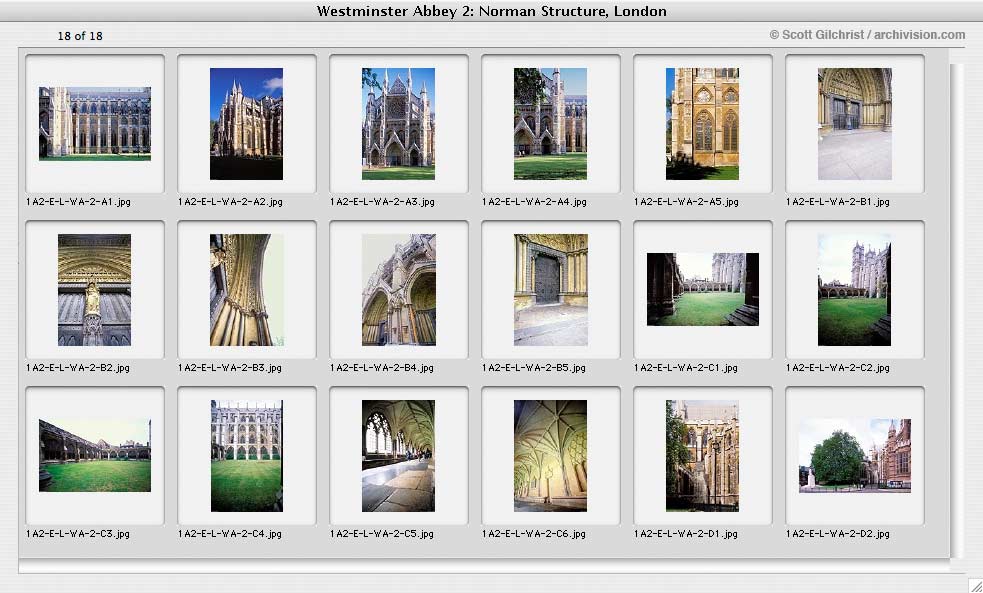Open the dark door thumbnail 1A2-E-L-WA-2-B5.jpg
This screenshot has width=983, height=593.
coord(550,290)
